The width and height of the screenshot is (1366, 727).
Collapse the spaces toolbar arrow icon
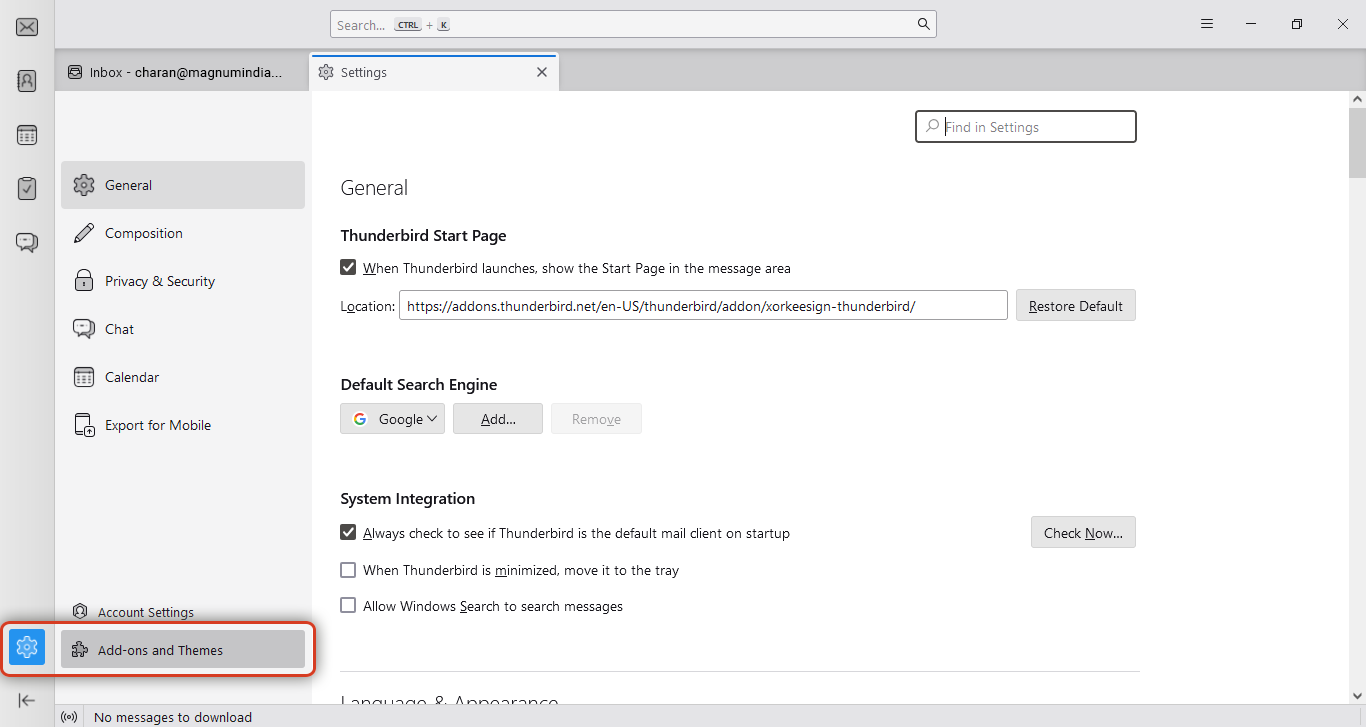(27, 700)
